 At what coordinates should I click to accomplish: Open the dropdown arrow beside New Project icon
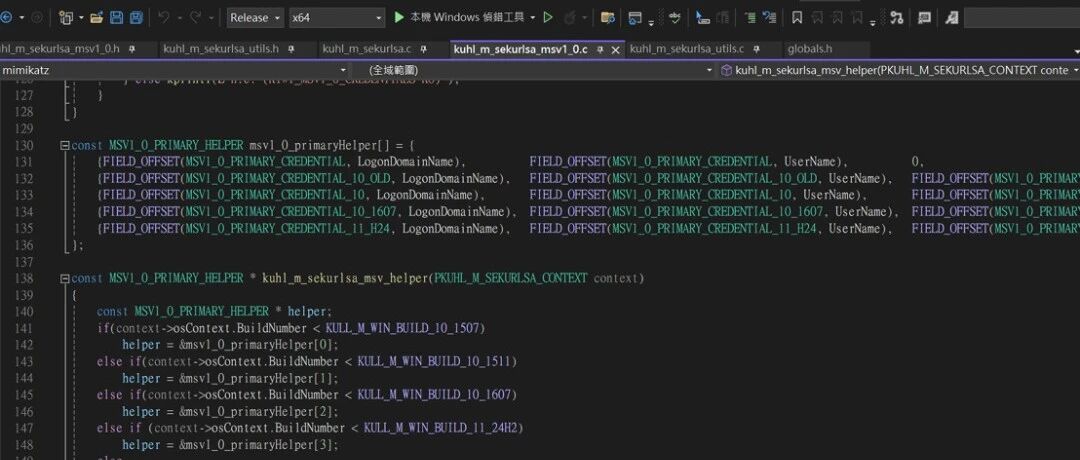tap(81, 19)
